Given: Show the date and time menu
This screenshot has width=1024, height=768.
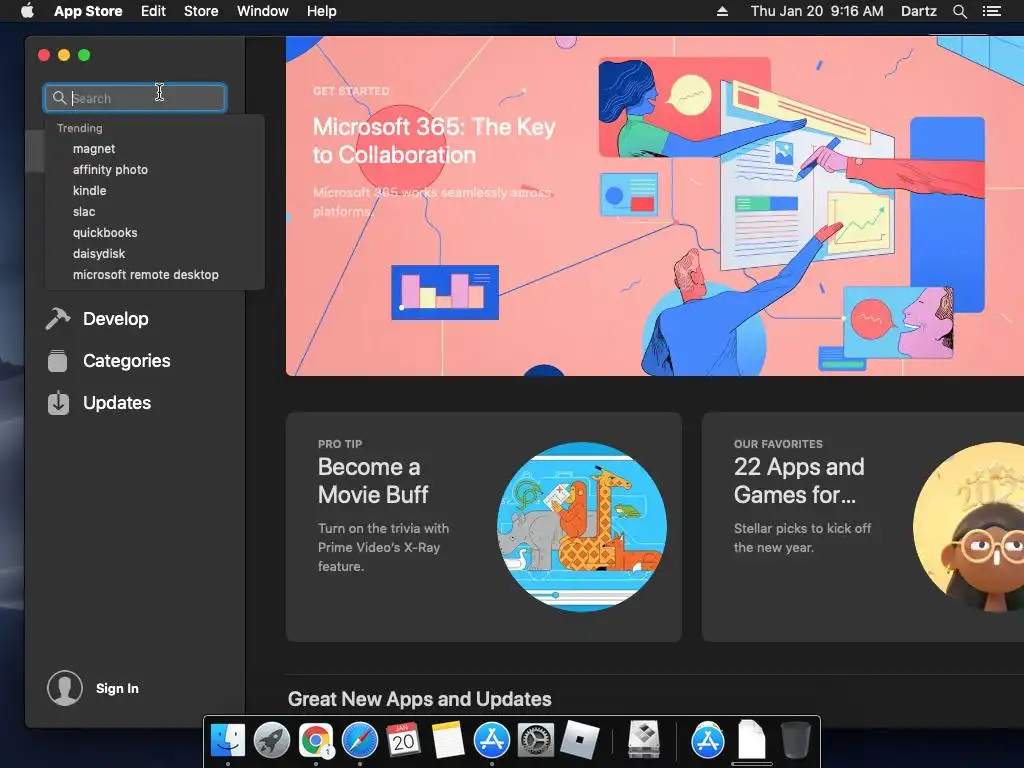Looking at the screenshot, I should pyautogui.click(x=817, y=11).
